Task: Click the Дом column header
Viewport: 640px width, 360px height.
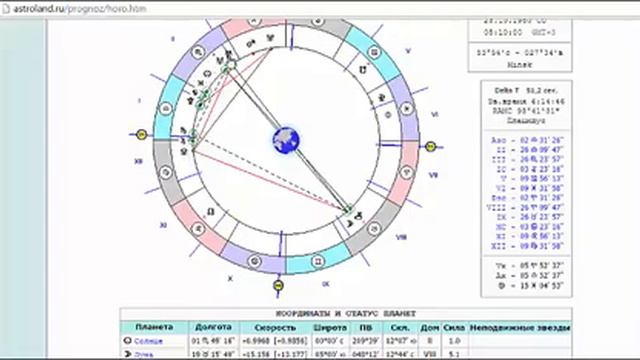Action: [x=429, y=327]
